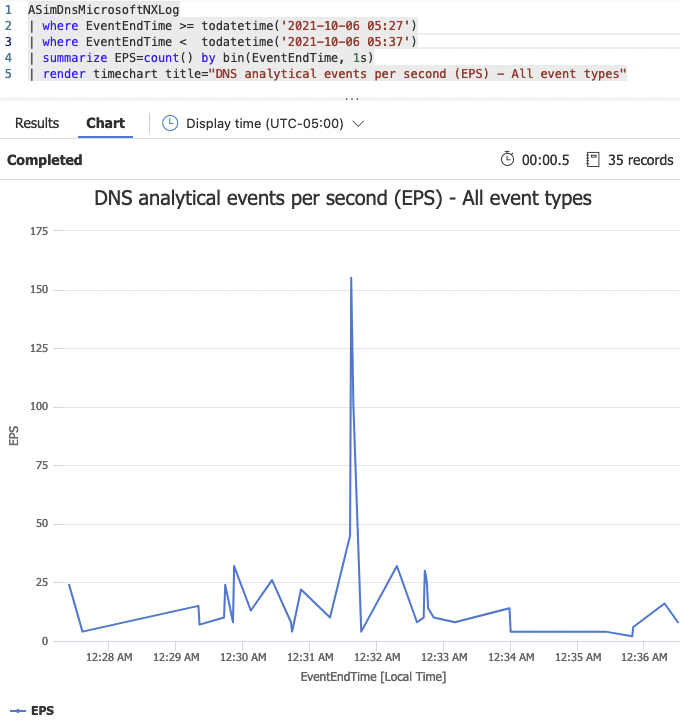
Task: Expand the Display time chevron arrow
Action: click(359, 123)
